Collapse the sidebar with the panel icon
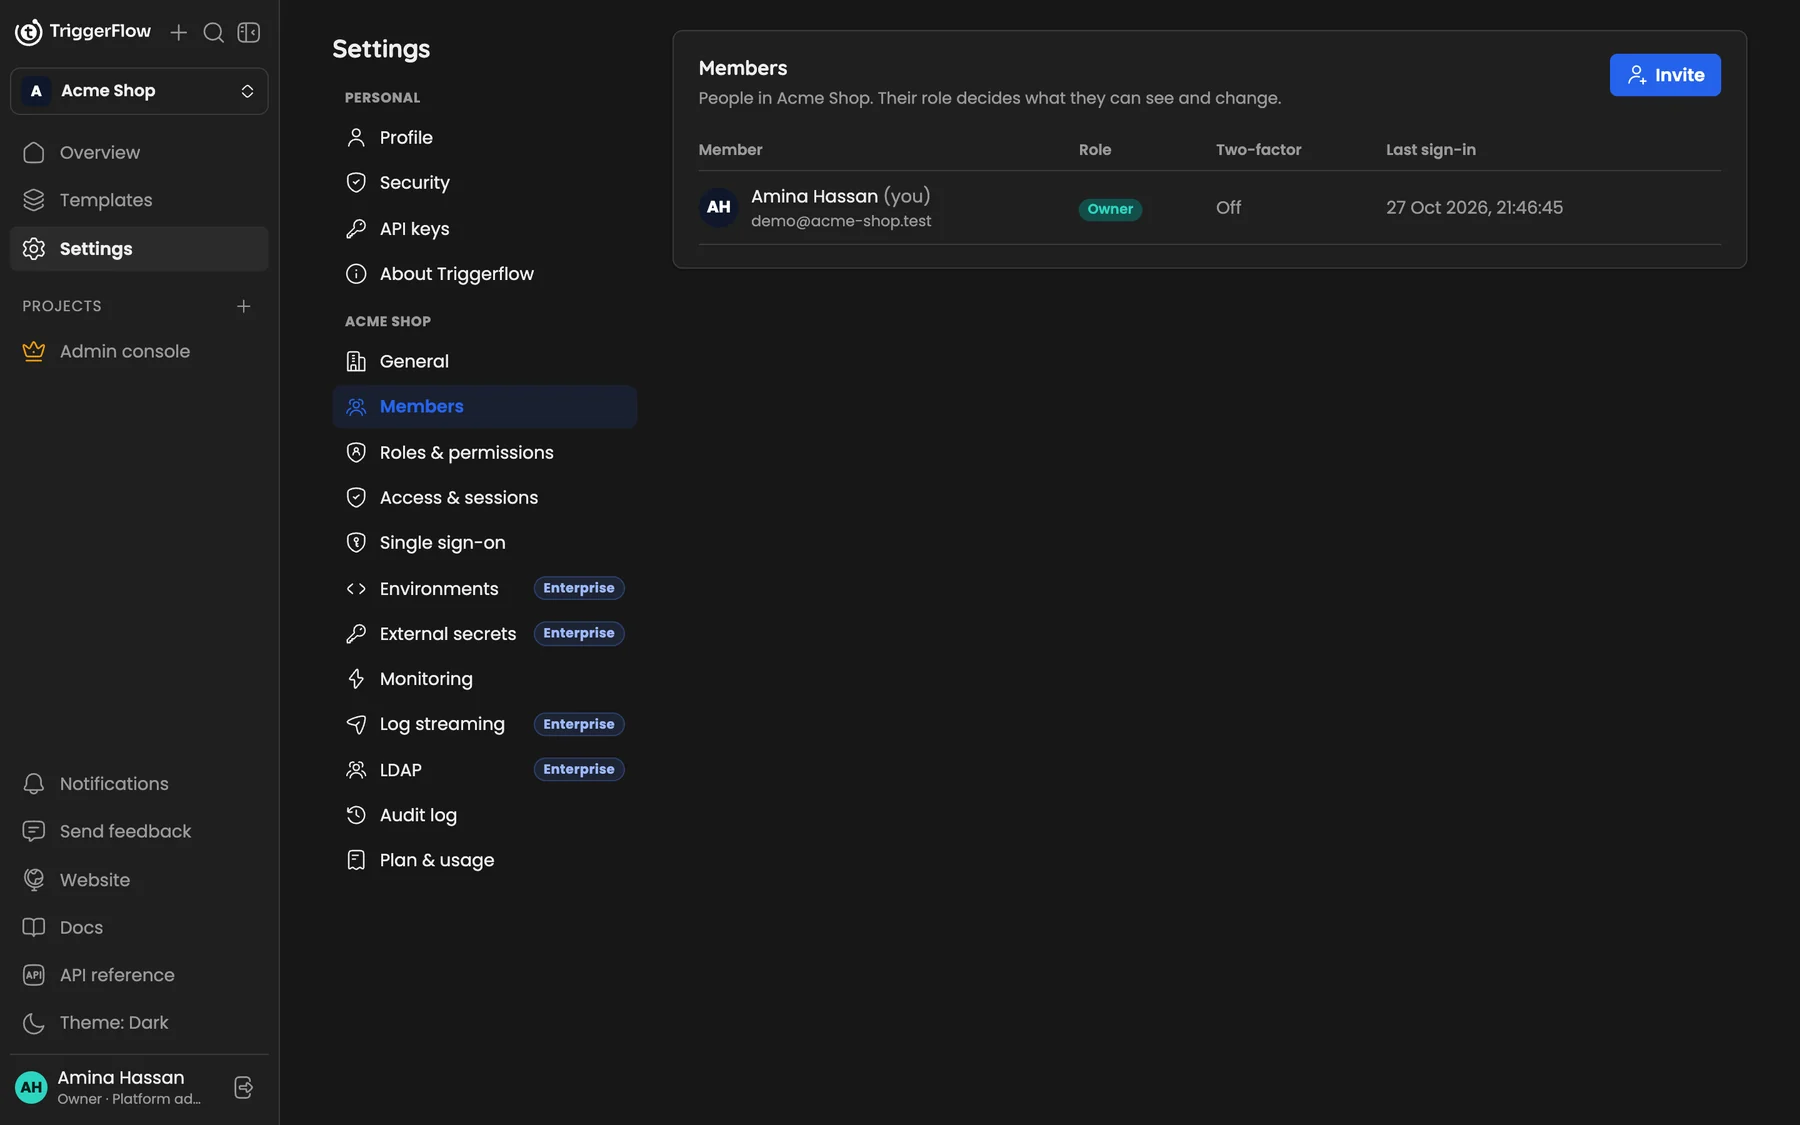The image size is (1800, 1125). (249, 33)
